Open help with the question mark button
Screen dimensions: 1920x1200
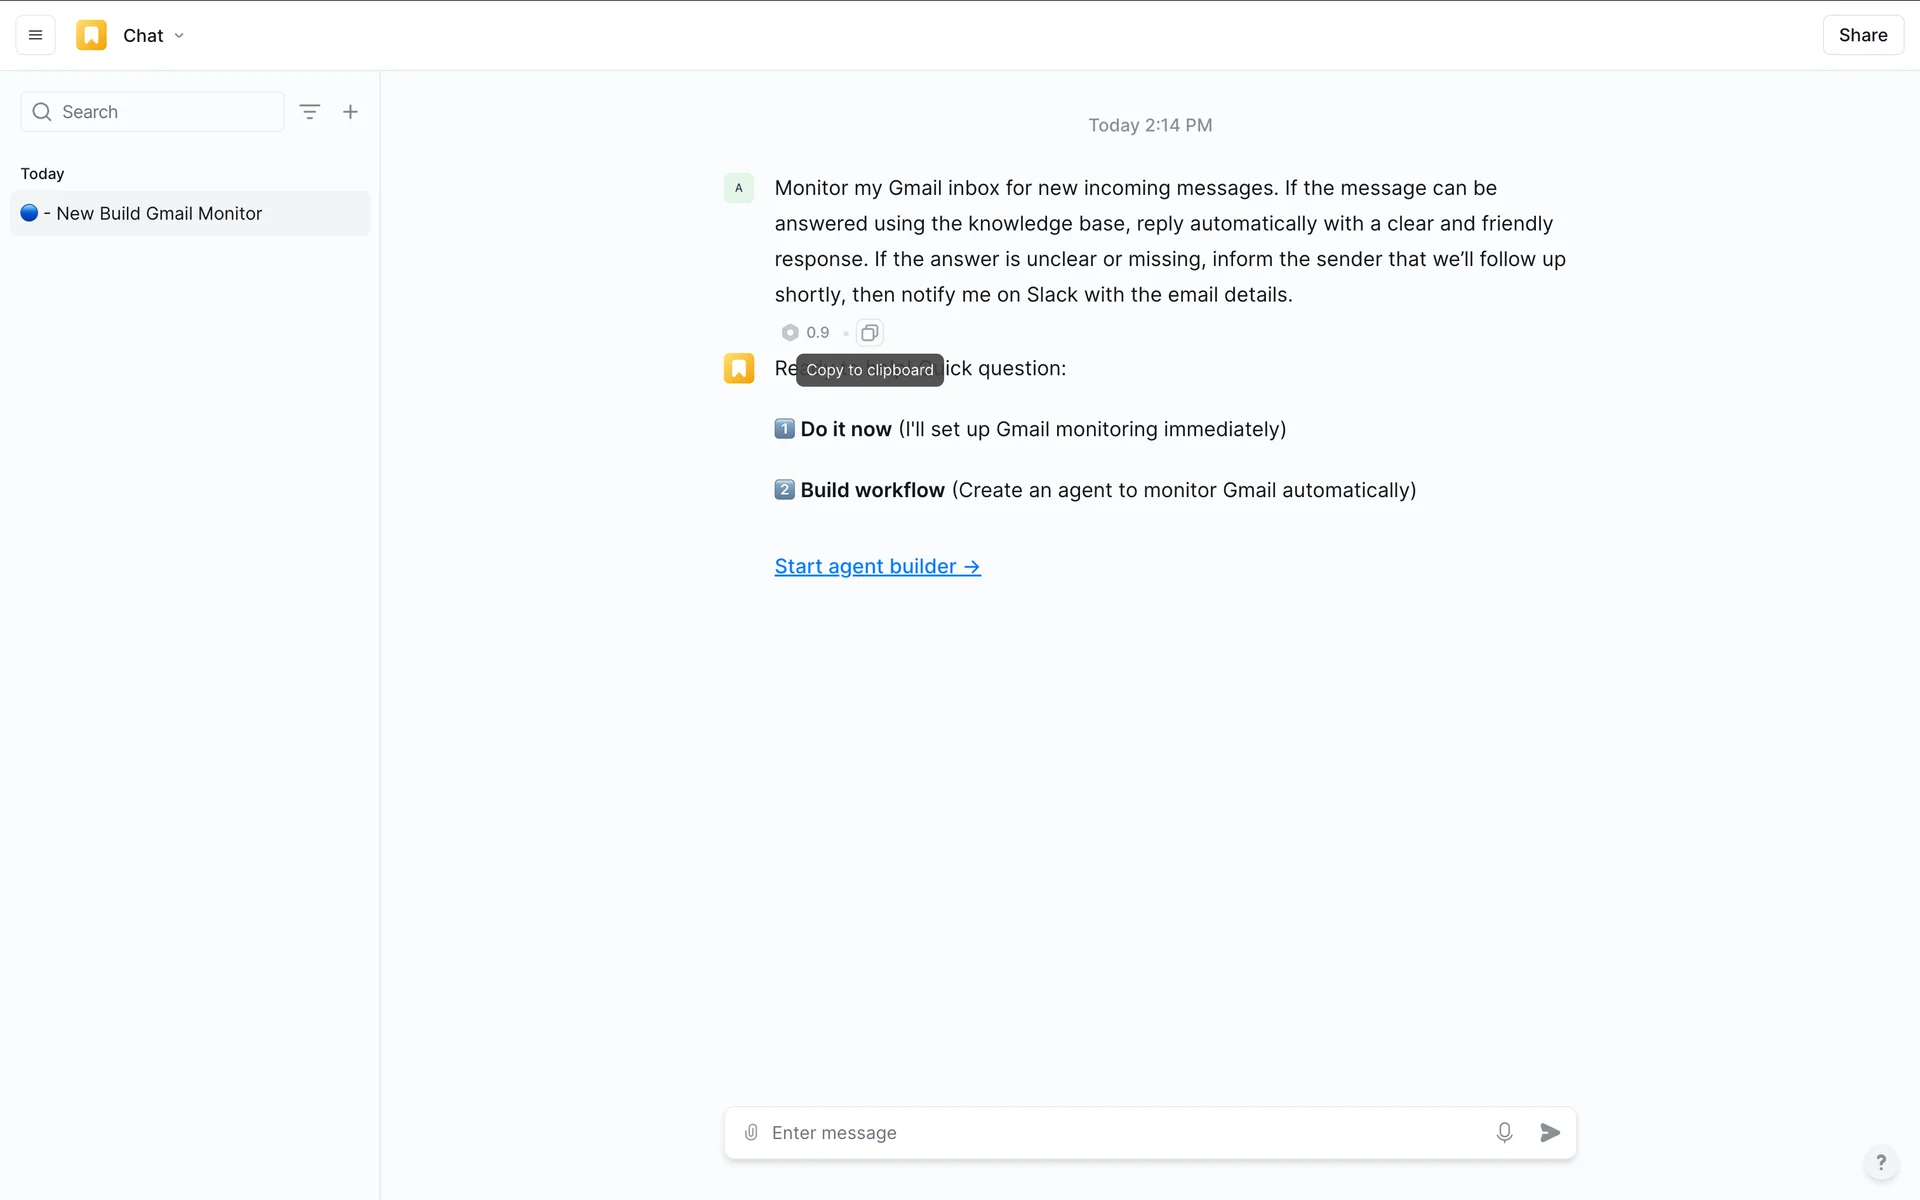pyautogui.click(x=1881, y=1162)
